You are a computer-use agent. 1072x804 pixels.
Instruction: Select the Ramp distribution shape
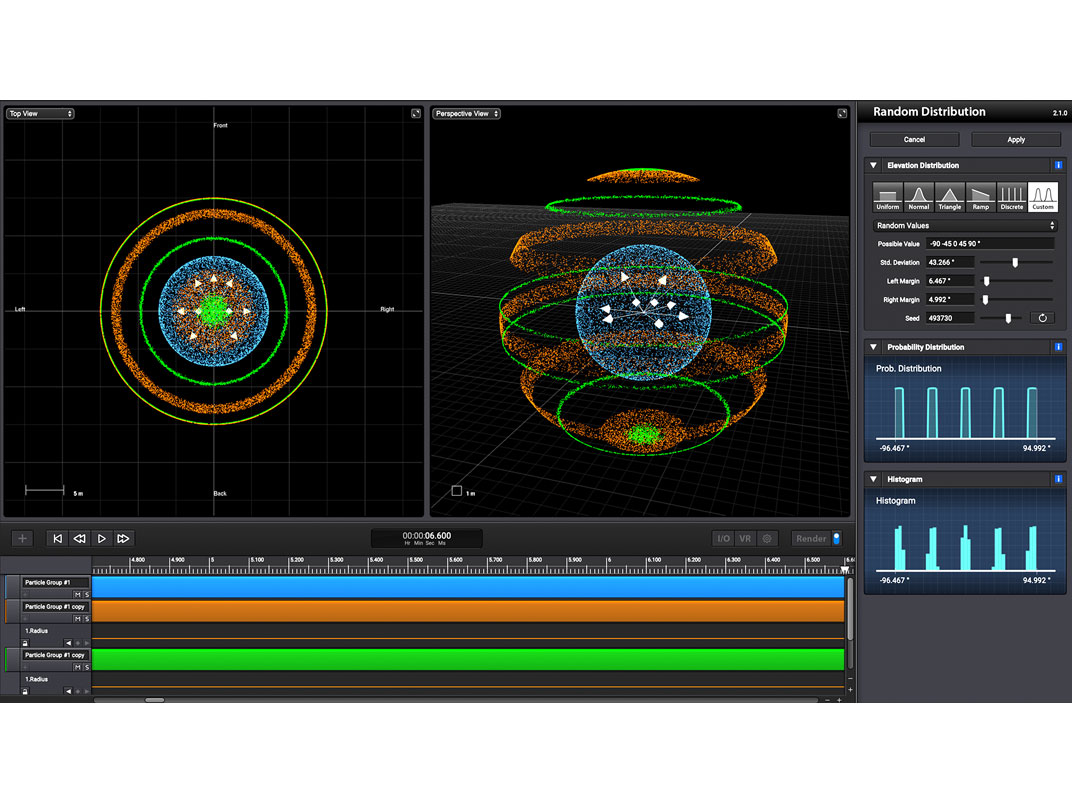click(980, 197)
